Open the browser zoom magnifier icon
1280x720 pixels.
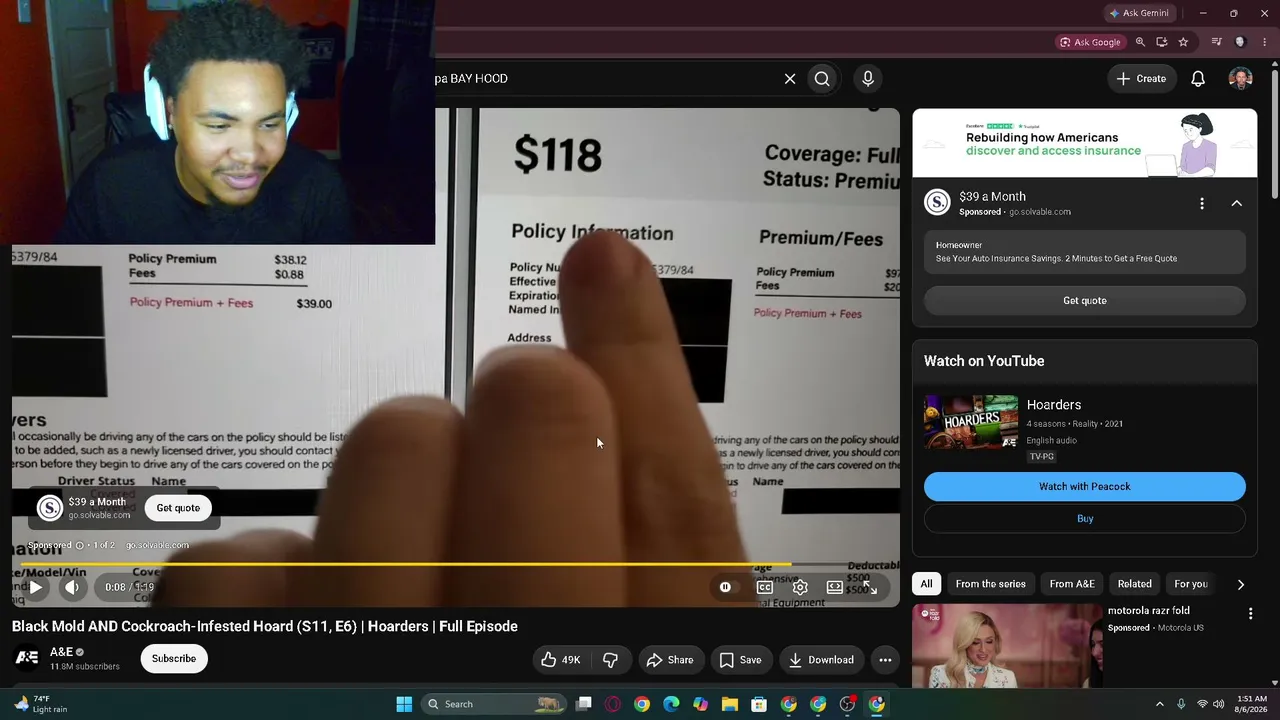point(1140,42)
